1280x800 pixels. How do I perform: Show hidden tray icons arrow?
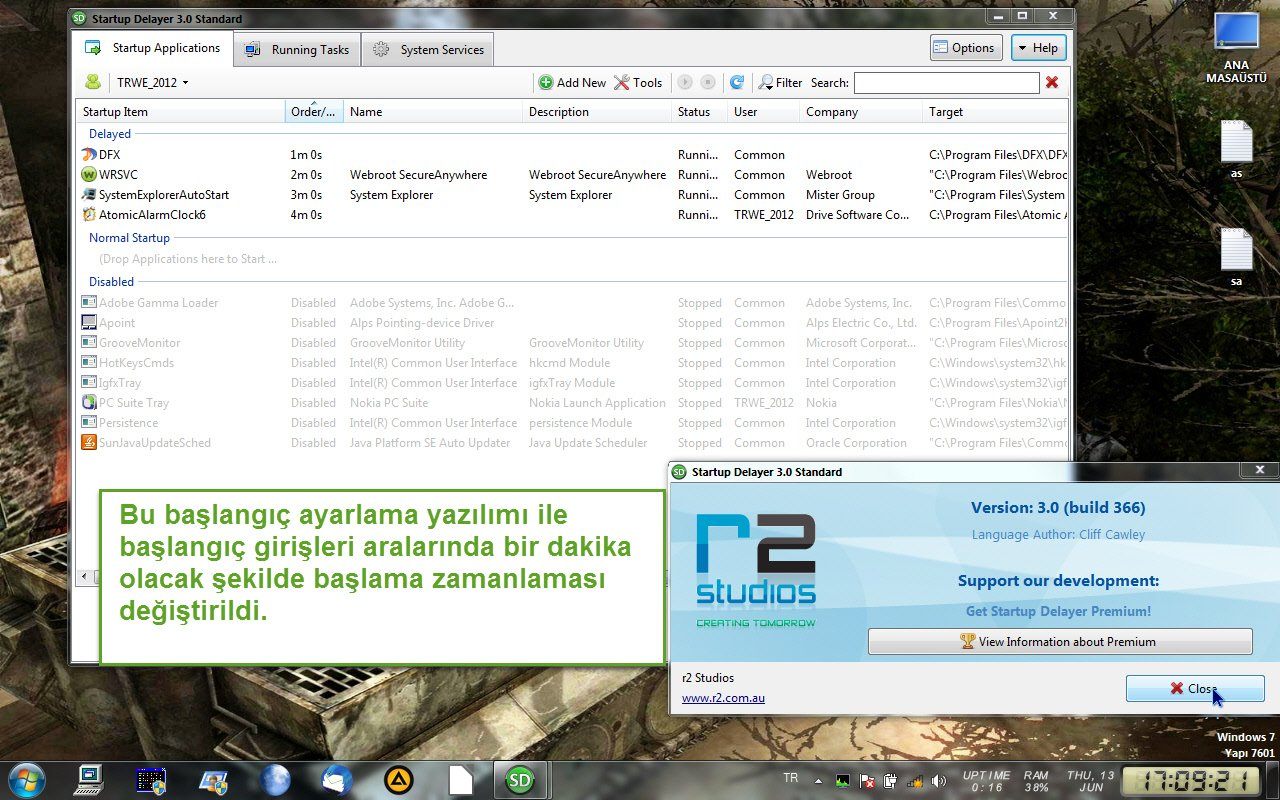click(818, 781)
